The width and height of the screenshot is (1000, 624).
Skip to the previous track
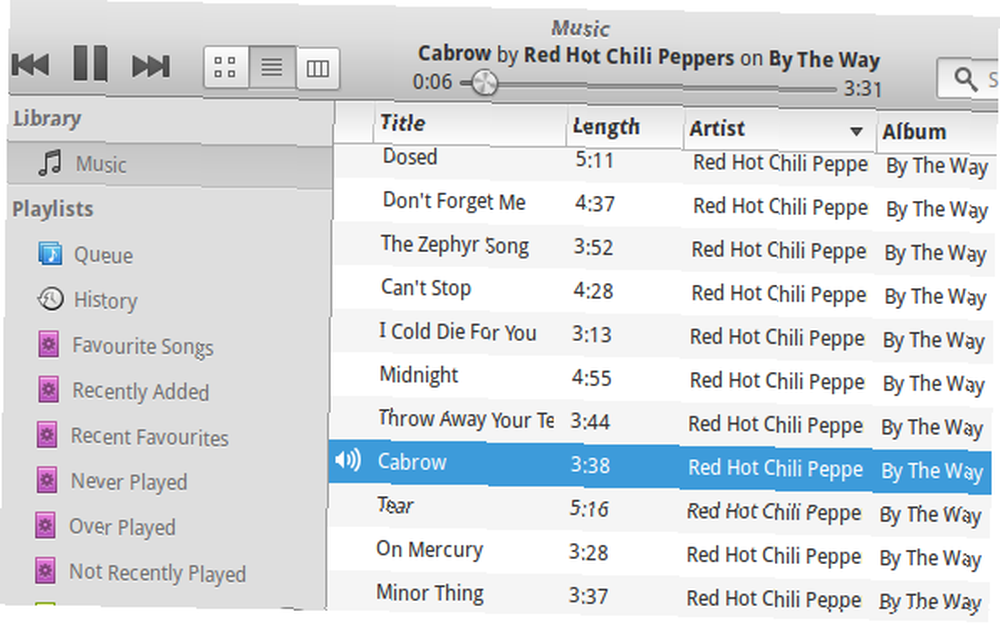(x=31, y=64)
